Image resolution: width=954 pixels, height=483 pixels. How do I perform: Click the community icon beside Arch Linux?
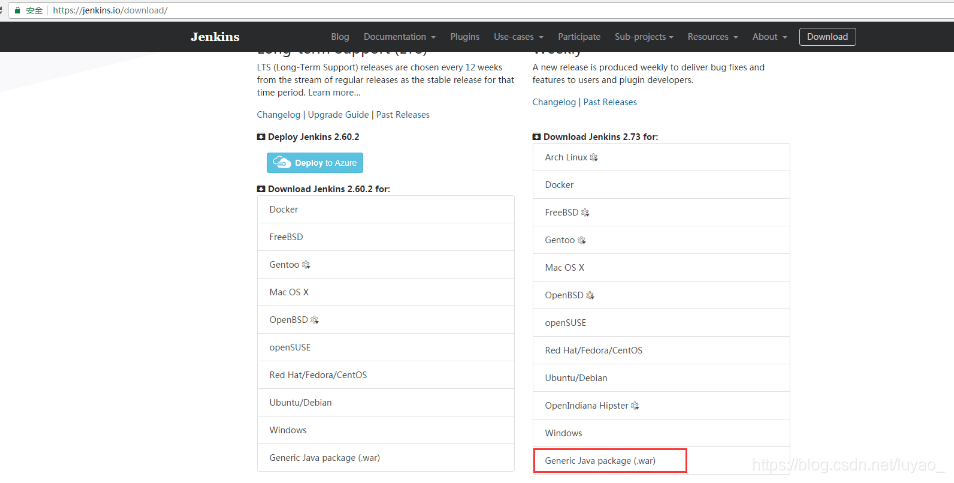pos(594,157)
